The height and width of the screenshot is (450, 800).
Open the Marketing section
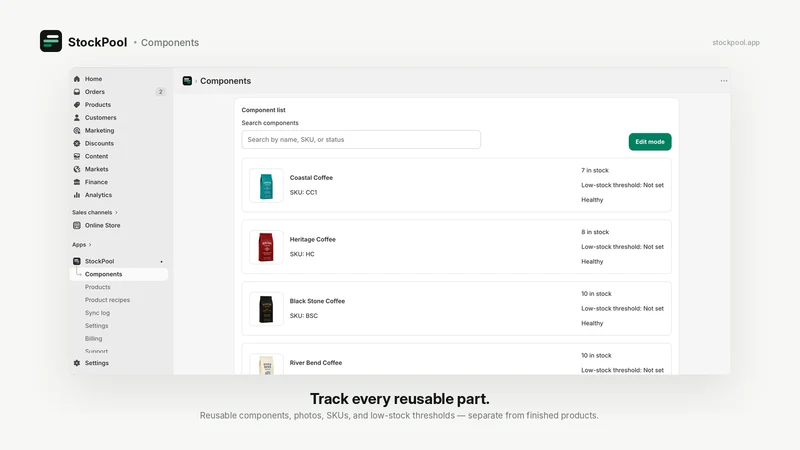coord(99,131)
